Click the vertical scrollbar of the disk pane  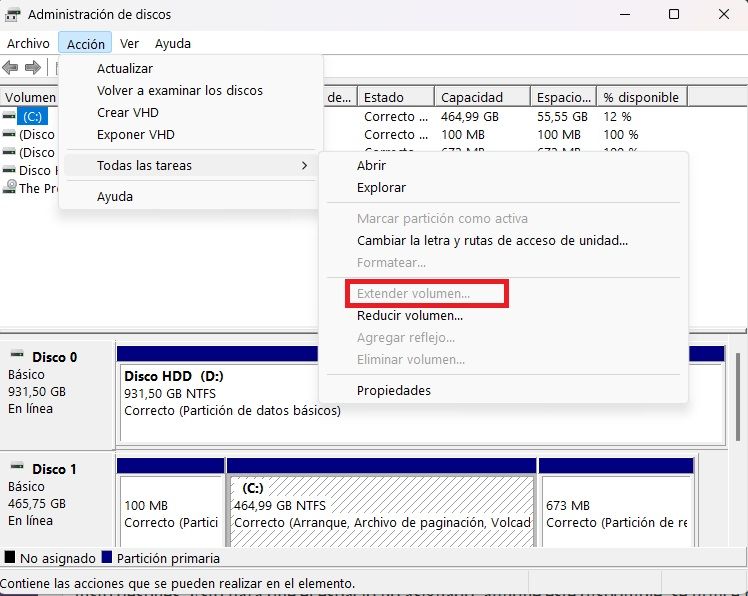(x=738, y=397)
